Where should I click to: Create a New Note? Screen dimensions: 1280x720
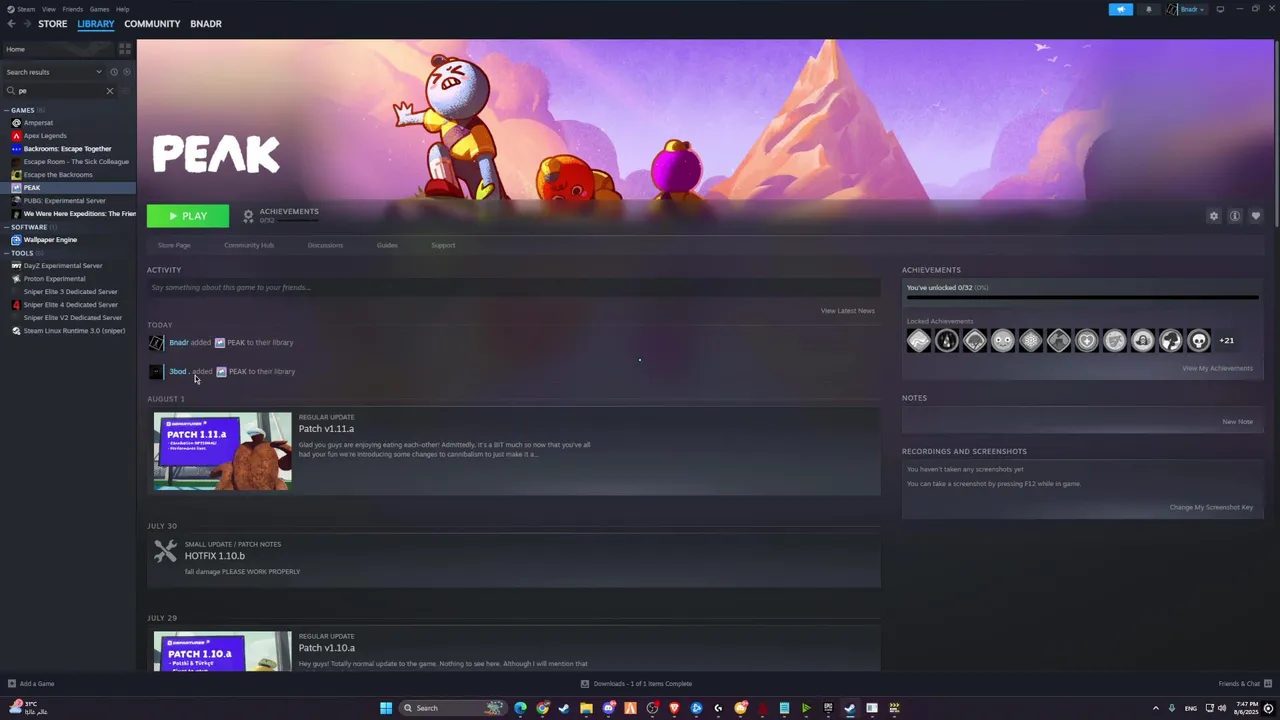tap(1237, 422)
